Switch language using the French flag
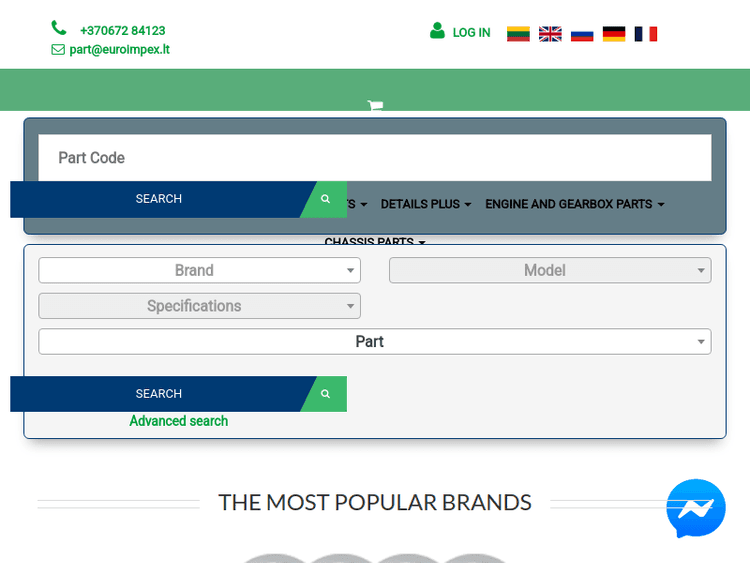 (646, 33)
